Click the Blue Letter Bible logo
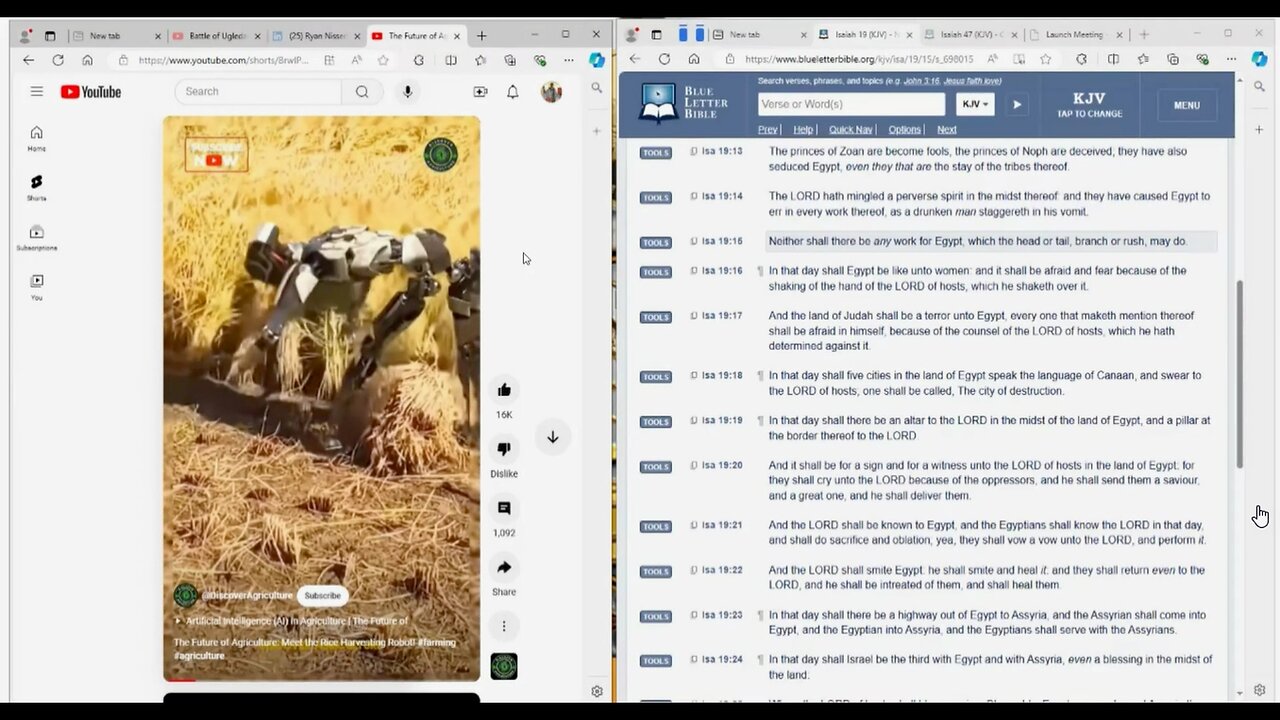The width and height of the screenshot is (1280, 720). coord(684,103)
